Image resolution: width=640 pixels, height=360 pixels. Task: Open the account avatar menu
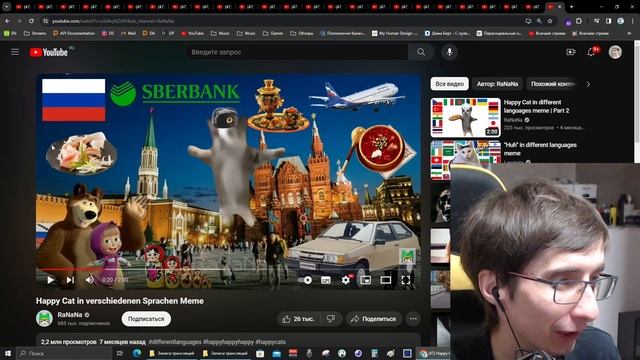(615, 52)
